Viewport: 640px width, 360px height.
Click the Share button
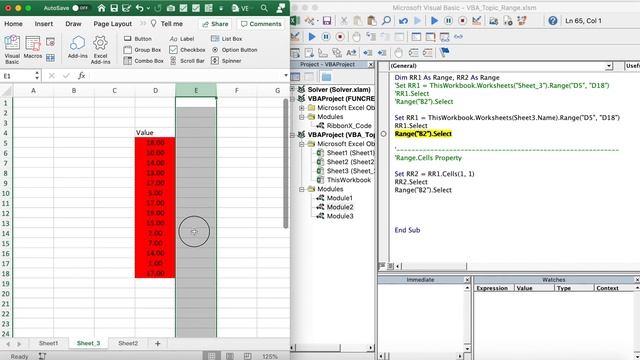(x=216, y=24)
